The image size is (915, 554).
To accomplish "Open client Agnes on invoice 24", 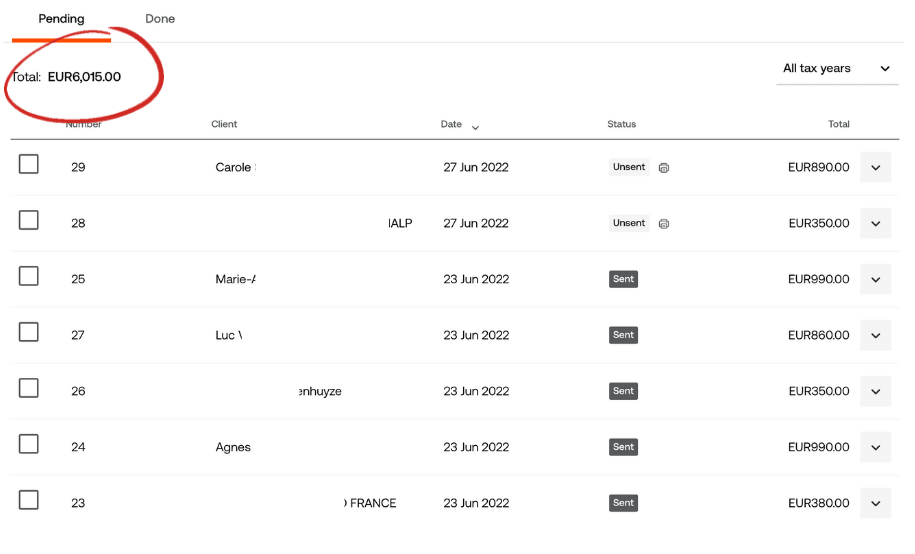I will (233, 447).
